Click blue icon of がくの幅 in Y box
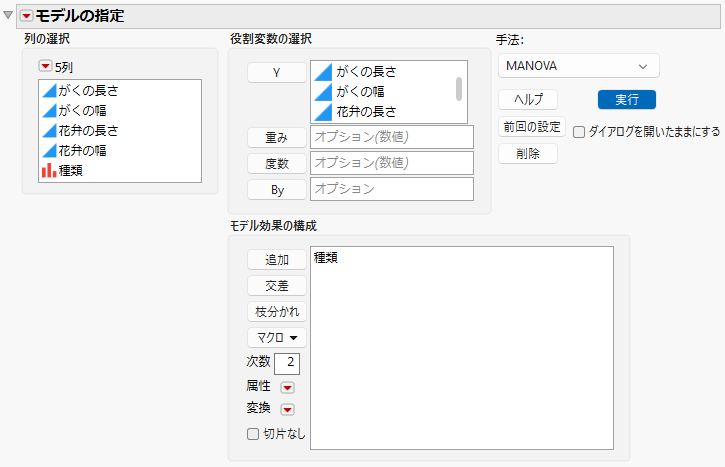Screen dimensions: 725x467 pyautogui.click(x=323, y=92)
